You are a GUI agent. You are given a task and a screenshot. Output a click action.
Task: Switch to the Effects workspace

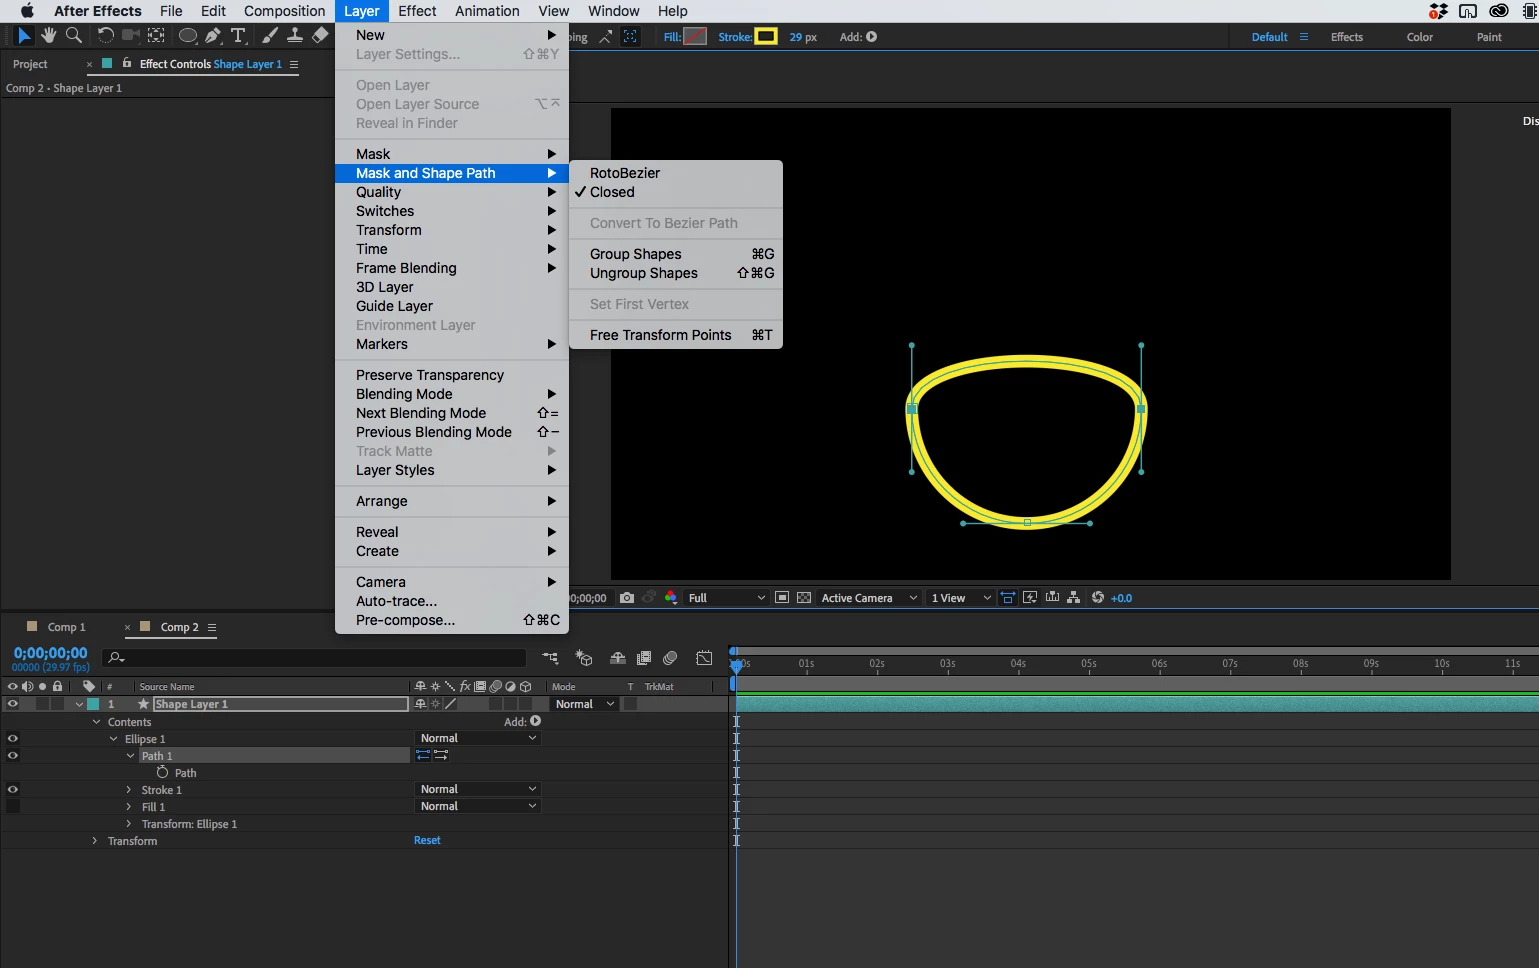coord(1346,37)
